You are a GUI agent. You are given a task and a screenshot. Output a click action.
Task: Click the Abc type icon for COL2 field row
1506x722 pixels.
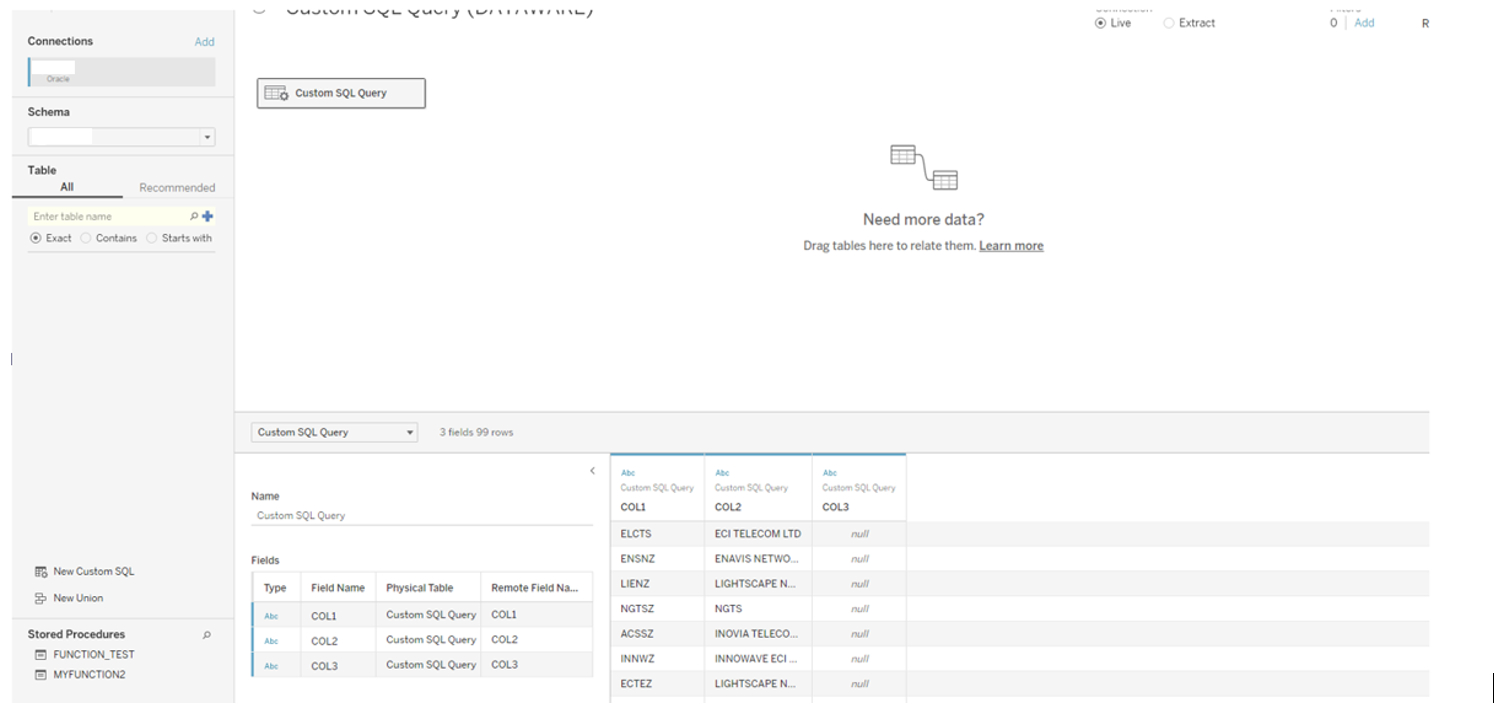point(271,641)
